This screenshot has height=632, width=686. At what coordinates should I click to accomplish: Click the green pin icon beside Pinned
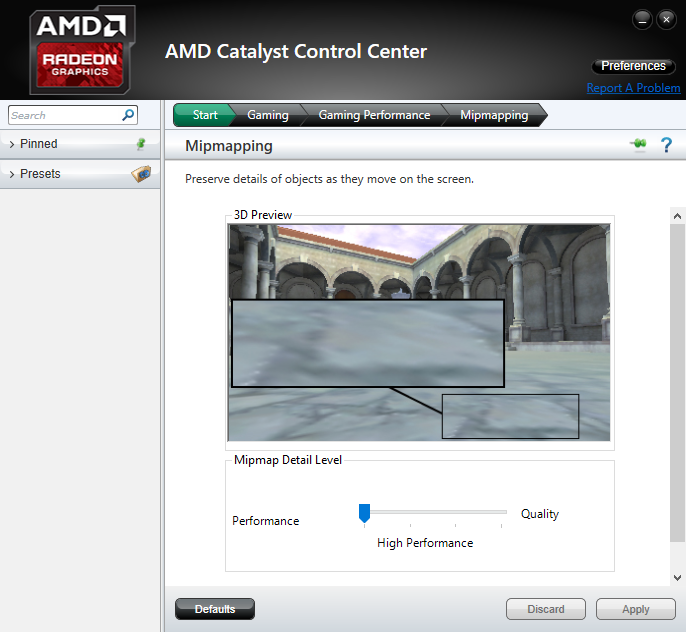point(141,143)
